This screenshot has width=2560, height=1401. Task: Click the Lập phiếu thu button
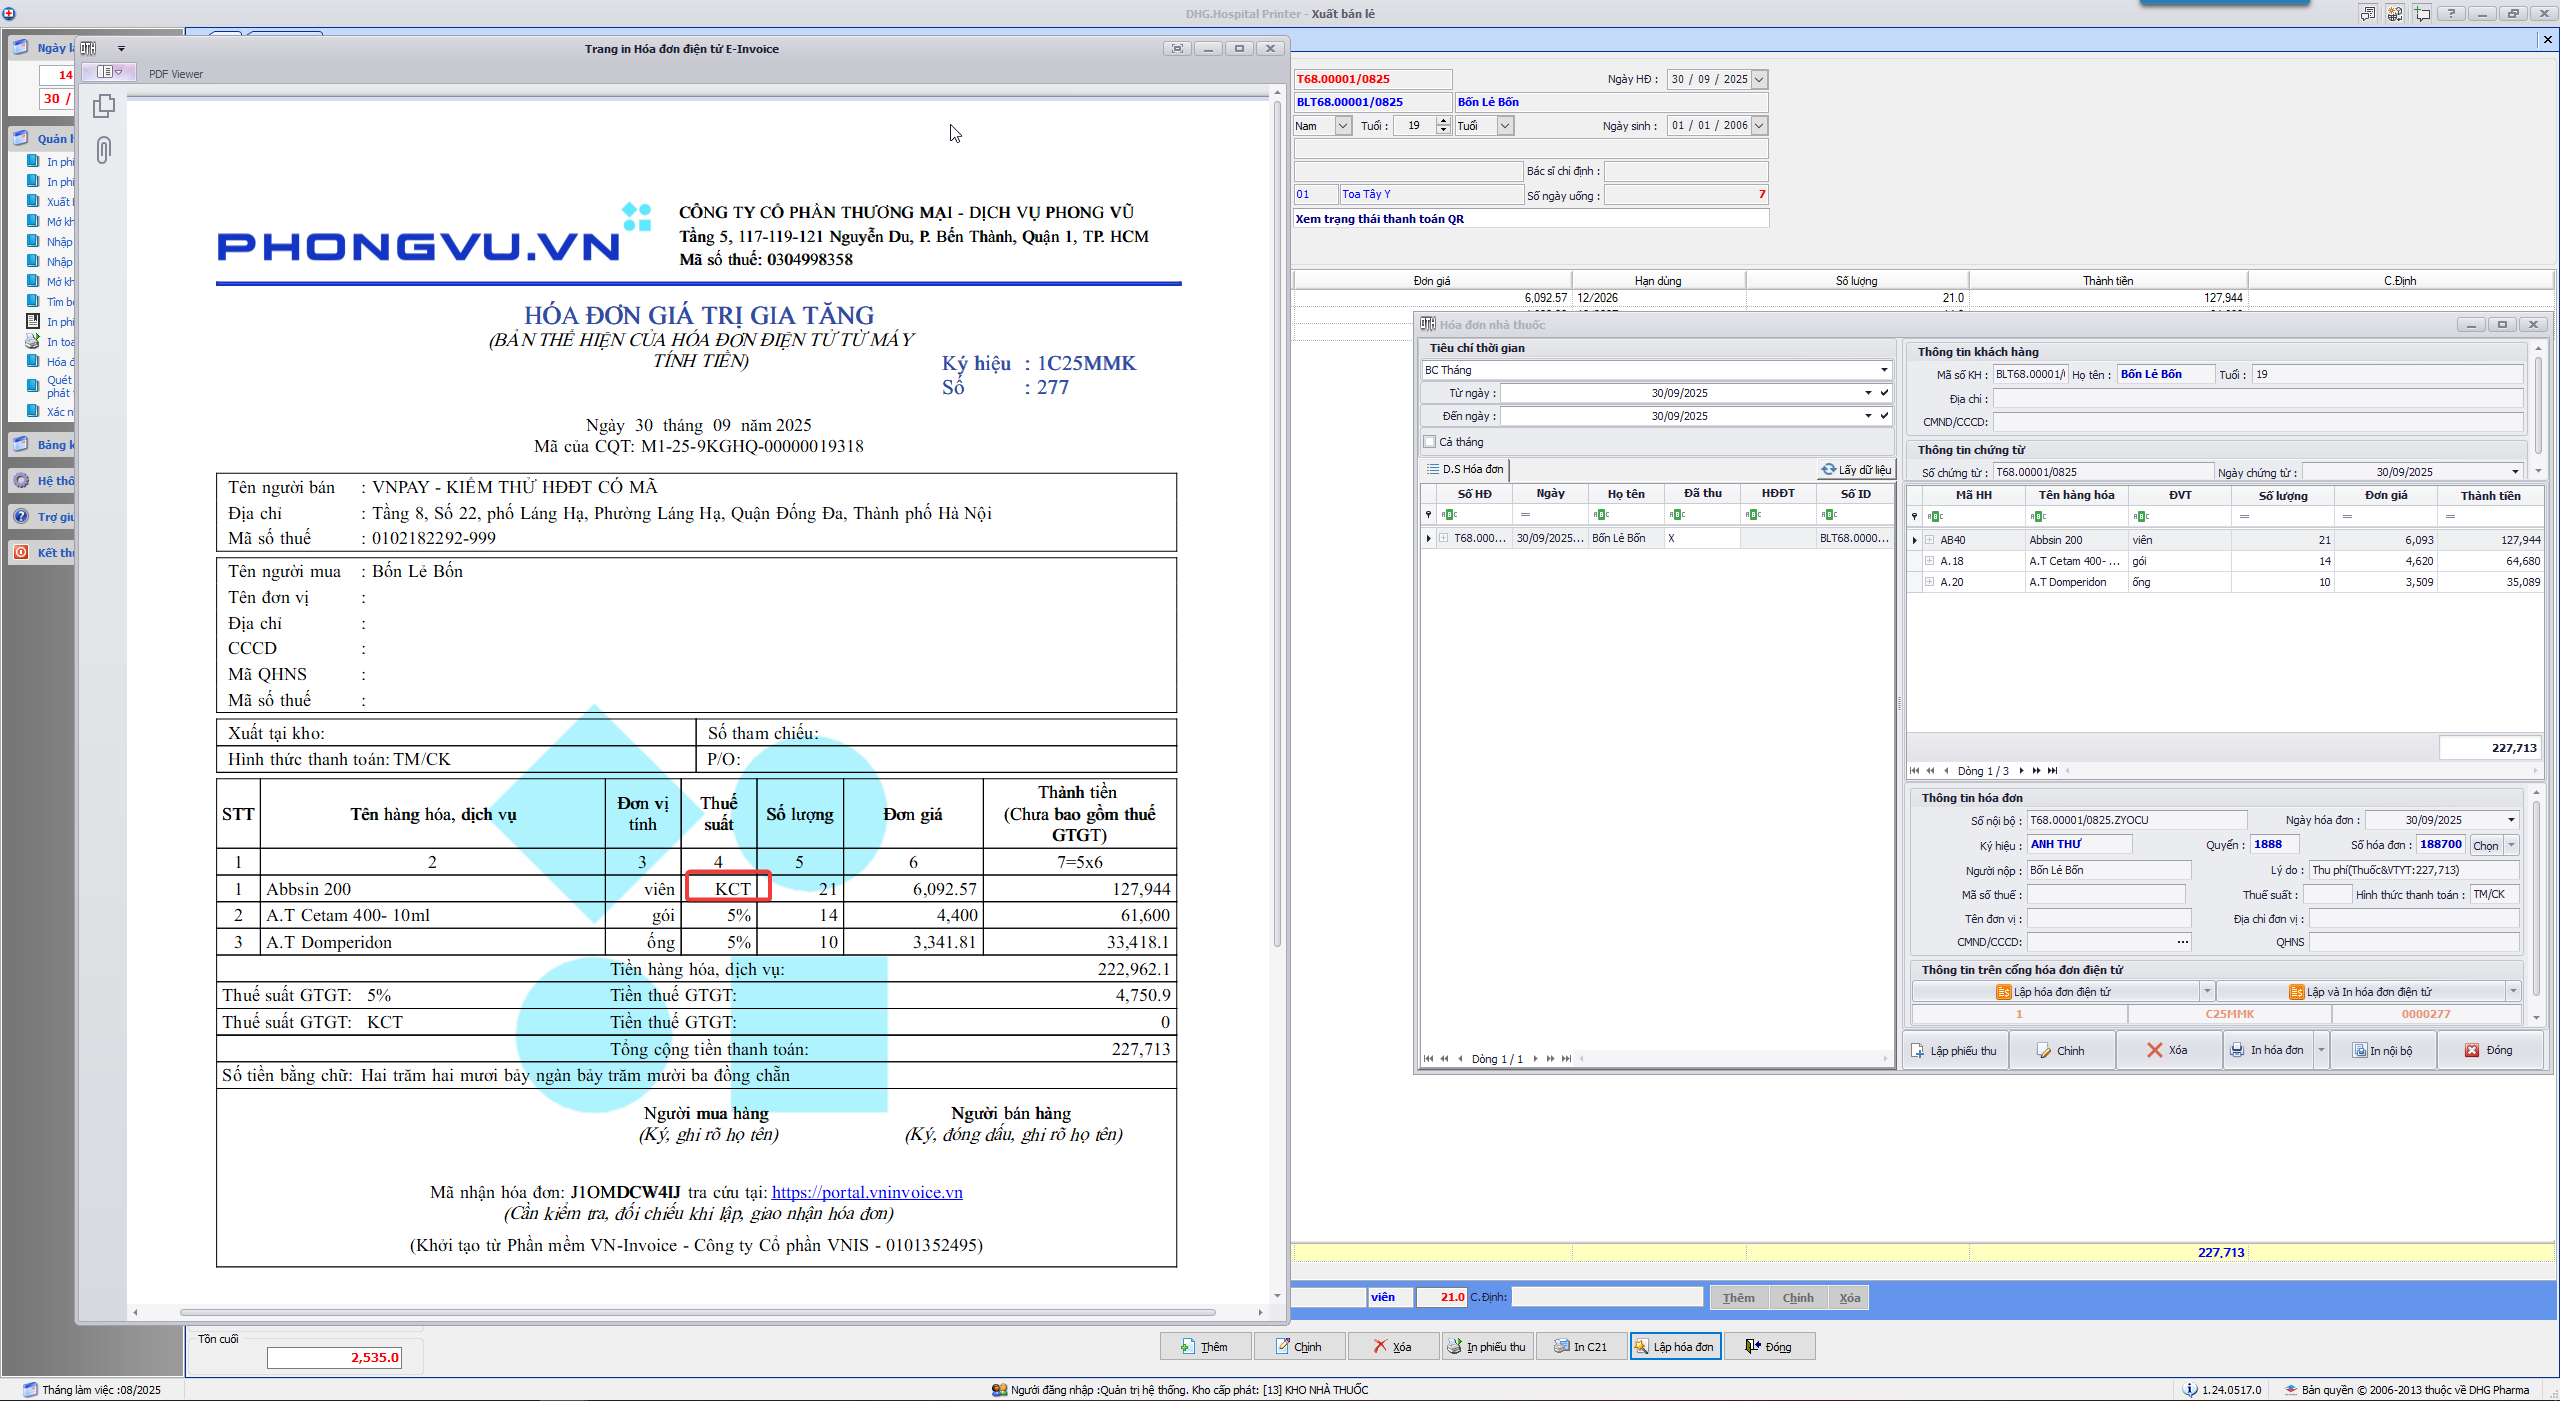pyautogui.click(x=1954, y=1050)
